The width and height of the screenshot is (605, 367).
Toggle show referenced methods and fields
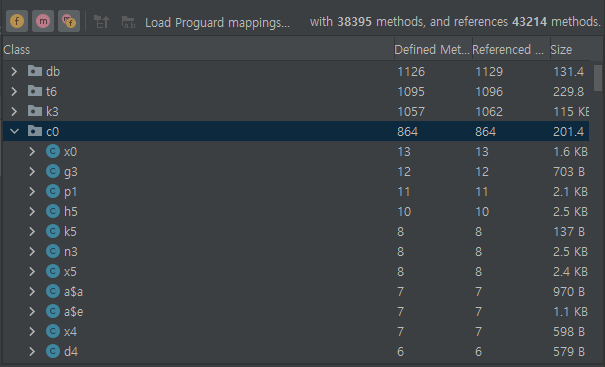click(69, 21)
